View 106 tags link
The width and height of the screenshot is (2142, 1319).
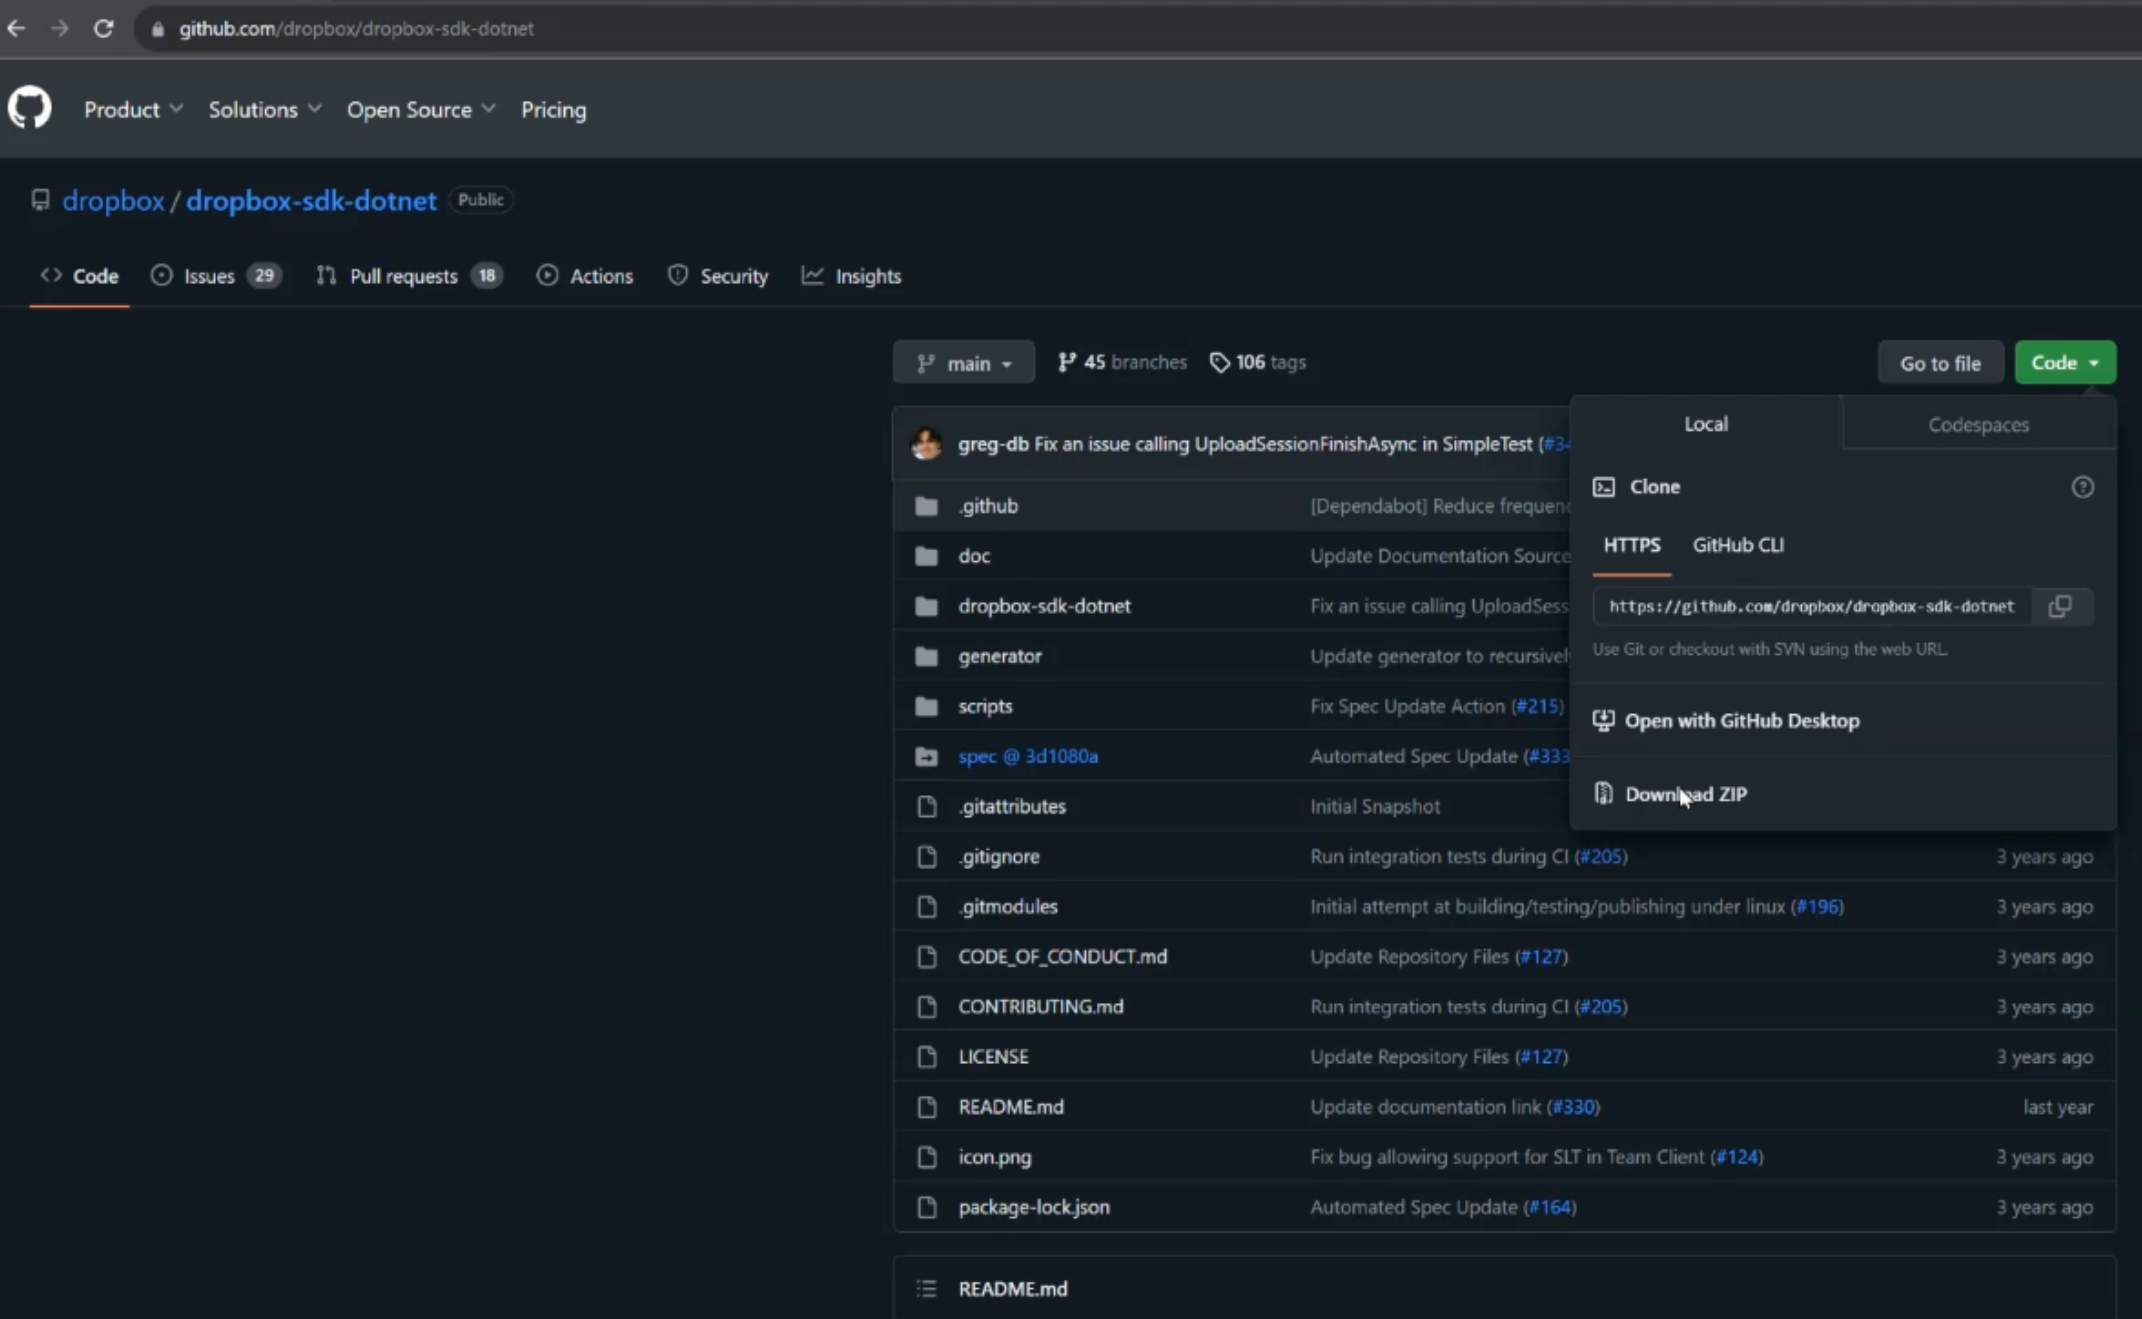(1258, 362)
